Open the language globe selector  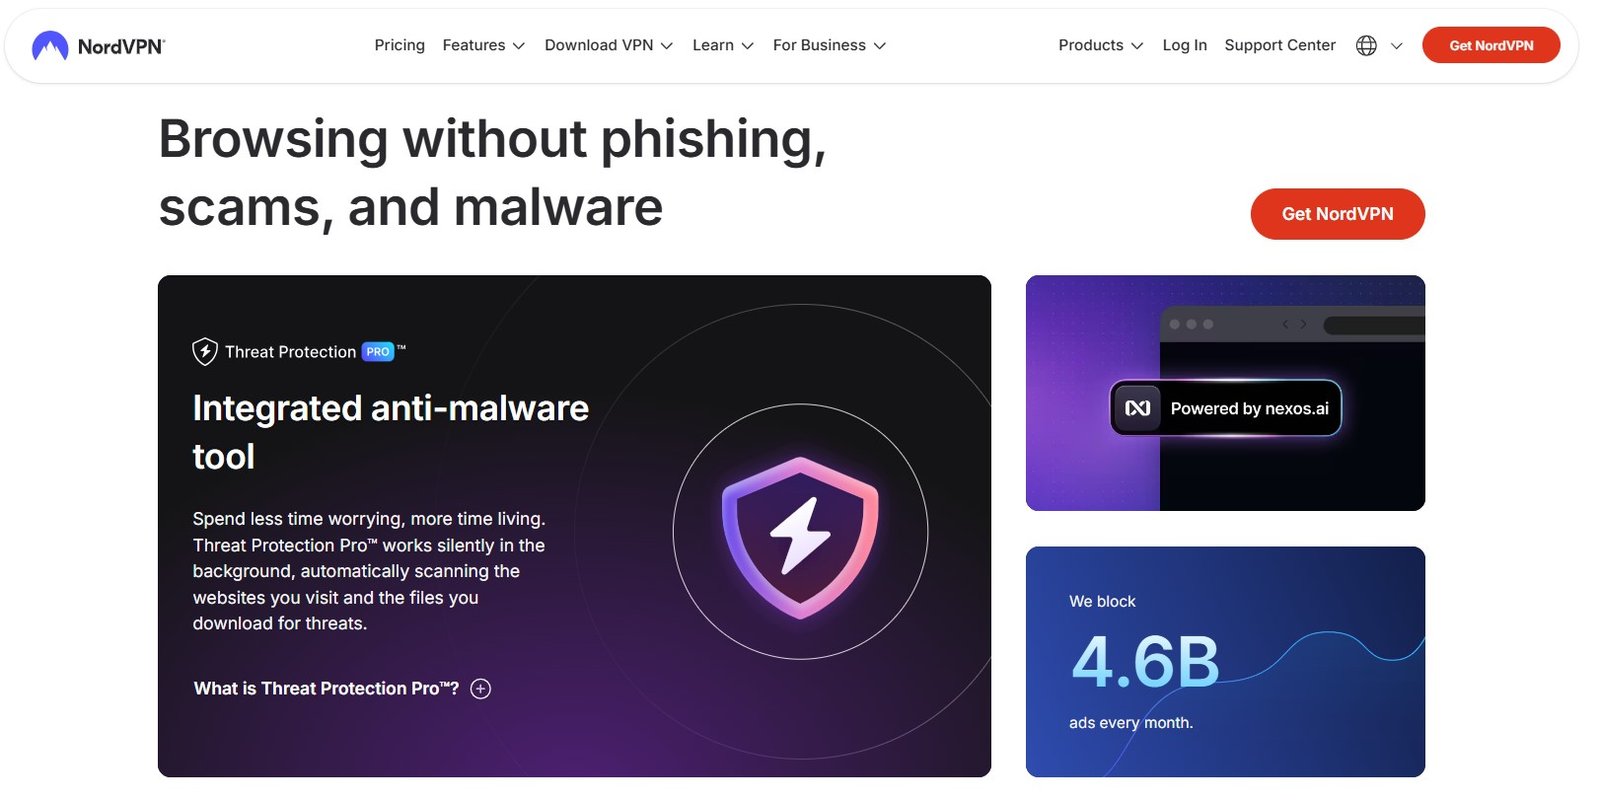click(x=1366, y=46)
